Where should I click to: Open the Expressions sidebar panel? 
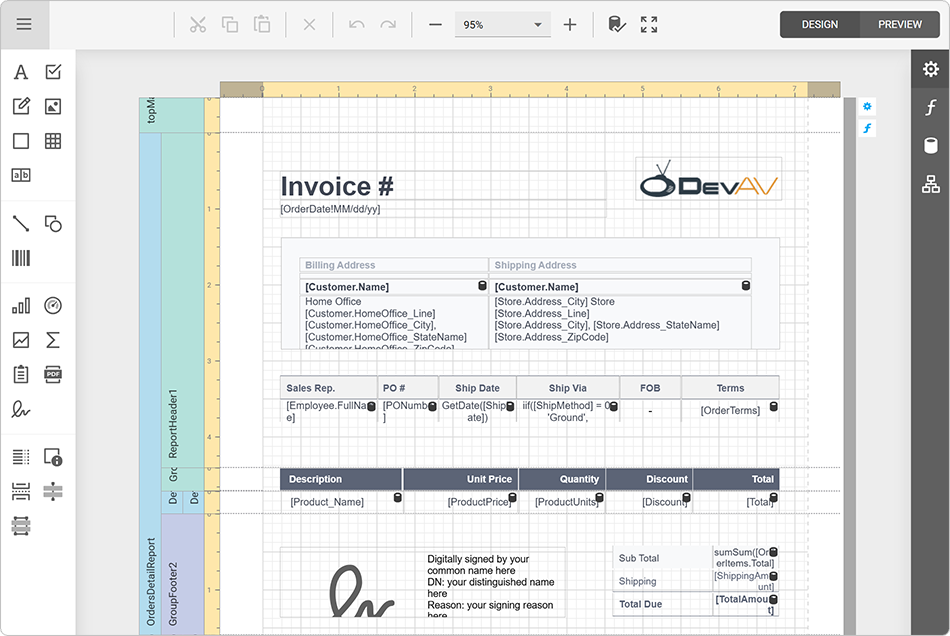coord(931,107)
